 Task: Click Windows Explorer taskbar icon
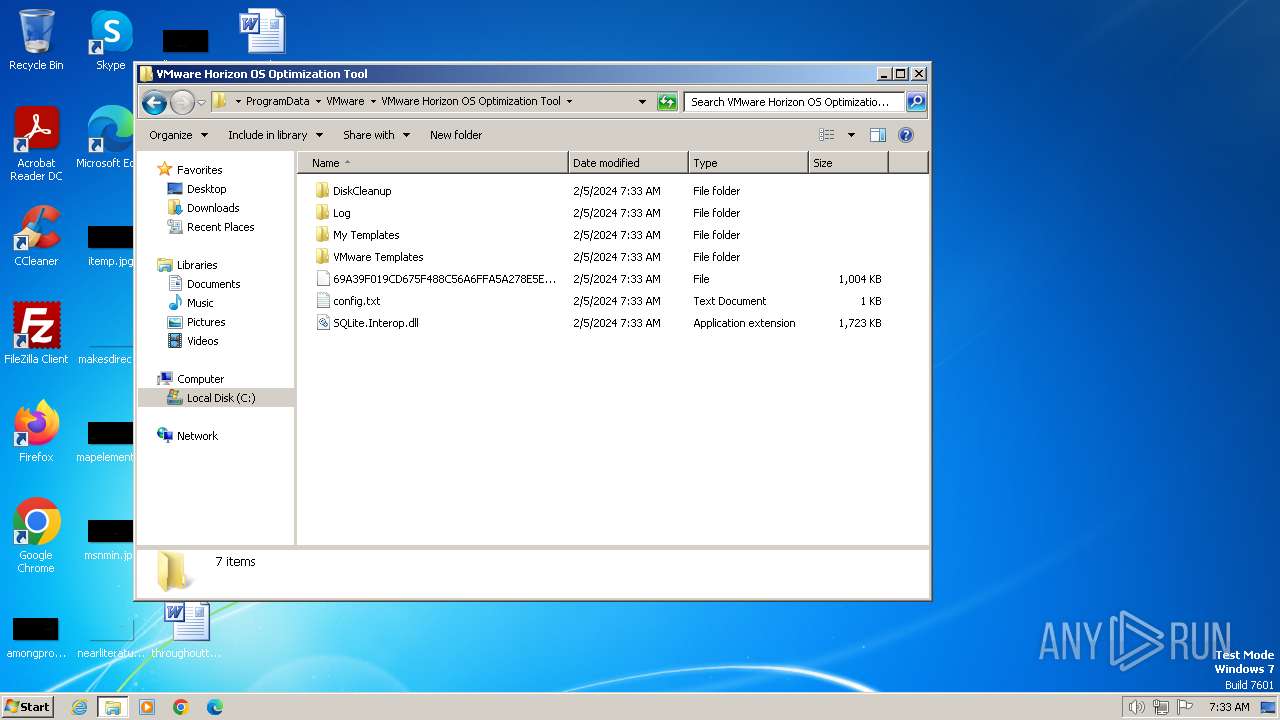pos(112,707)
